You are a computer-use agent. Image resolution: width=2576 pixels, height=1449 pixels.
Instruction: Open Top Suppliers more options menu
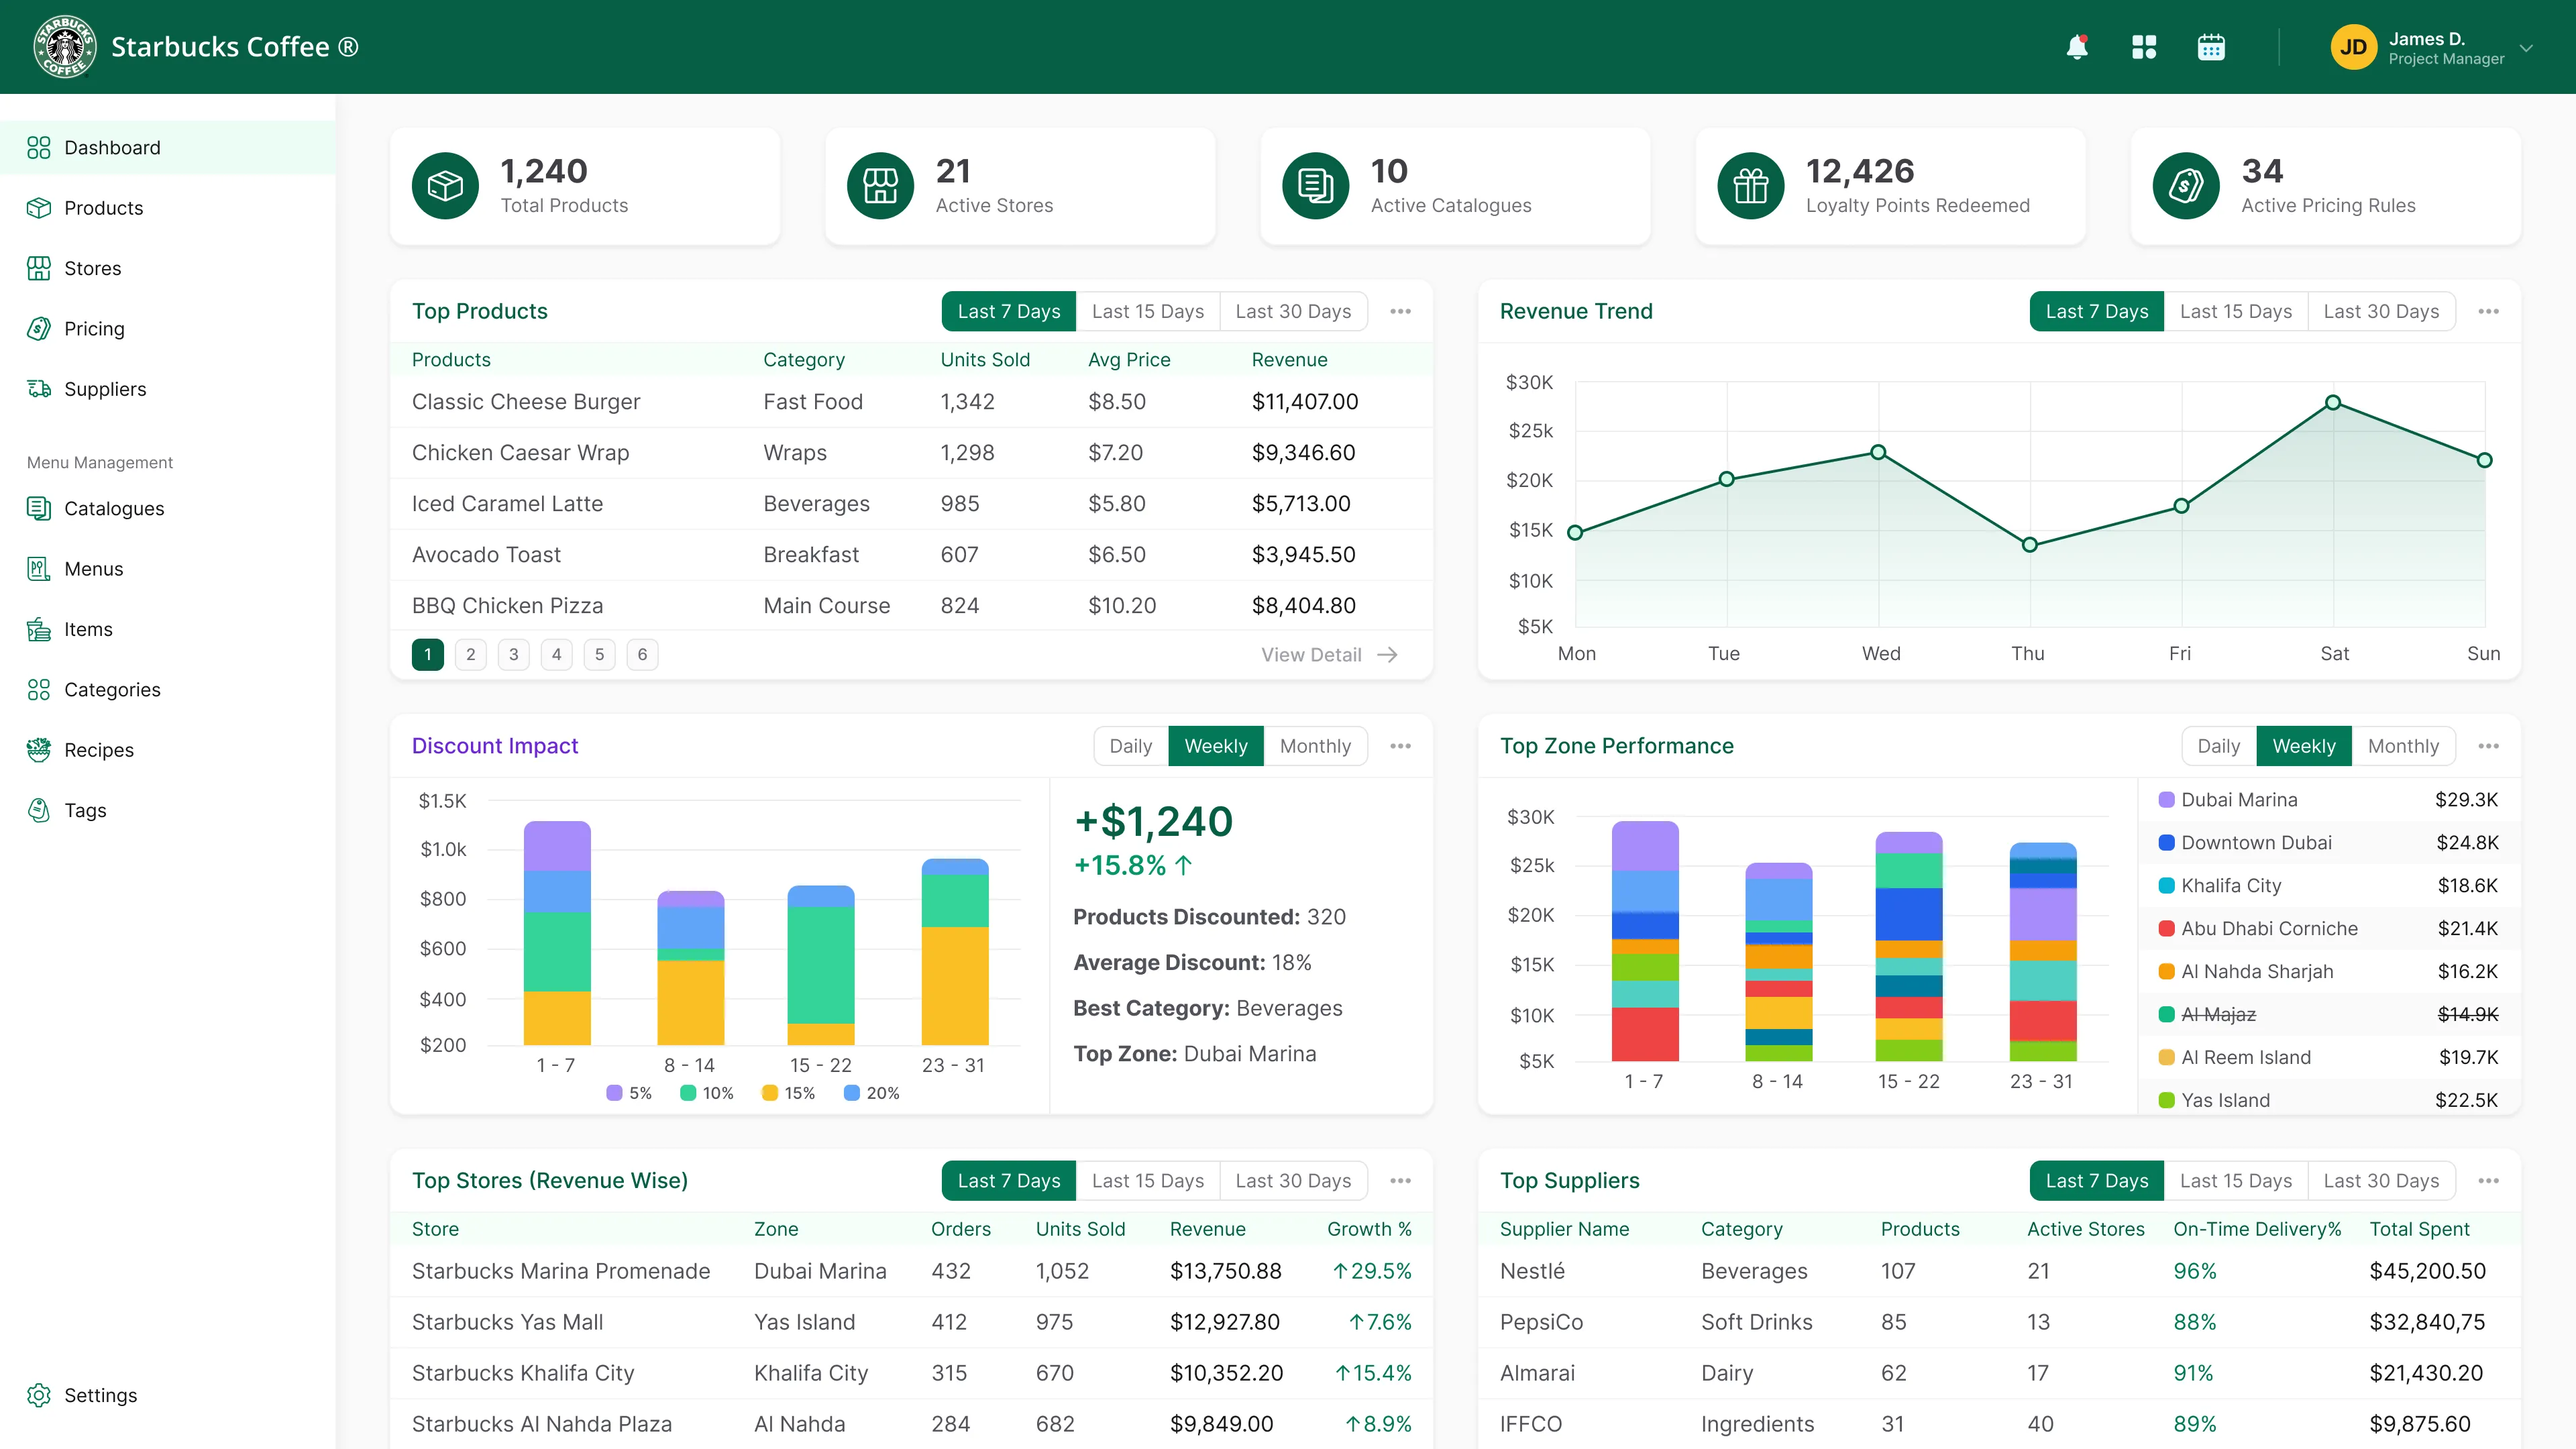2488,1181
